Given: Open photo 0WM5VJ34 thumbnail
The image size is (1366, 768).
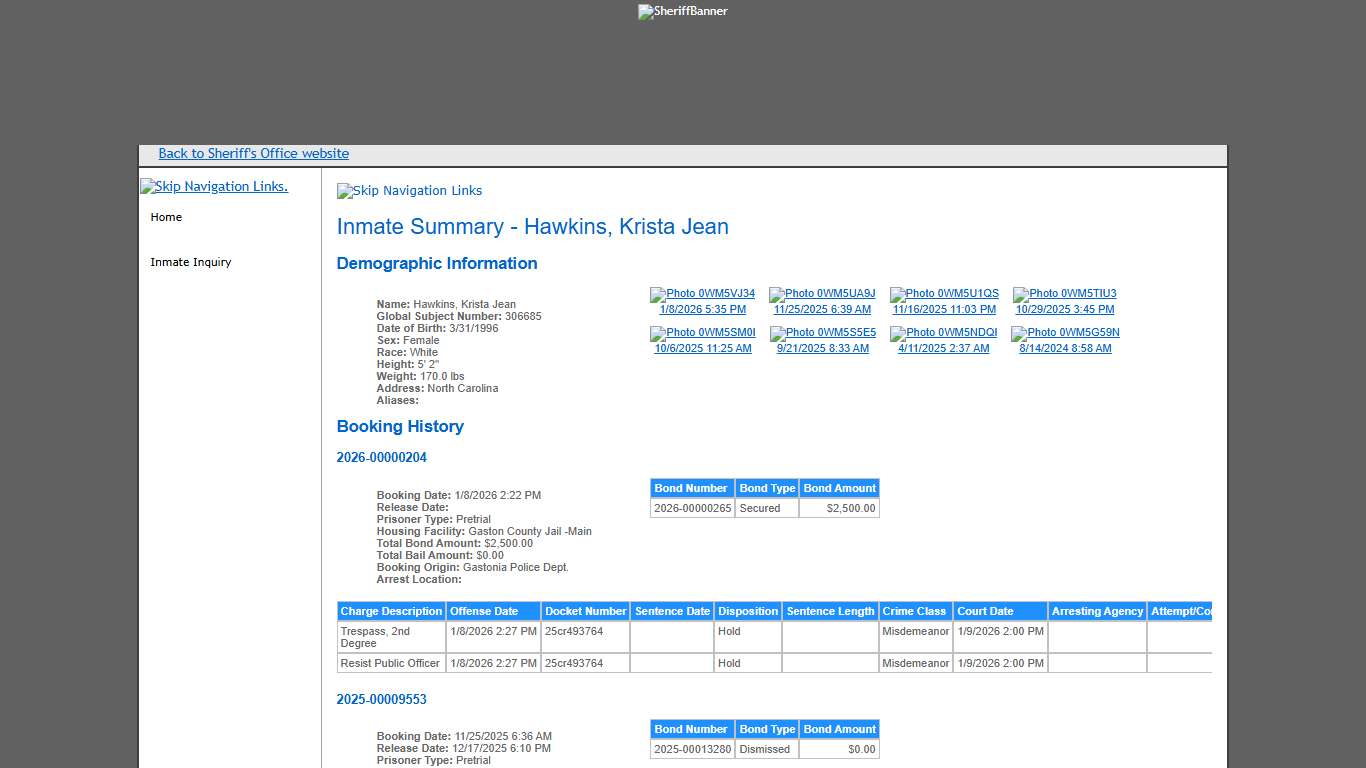Looking at the screenshot, I should click(702, 294).
